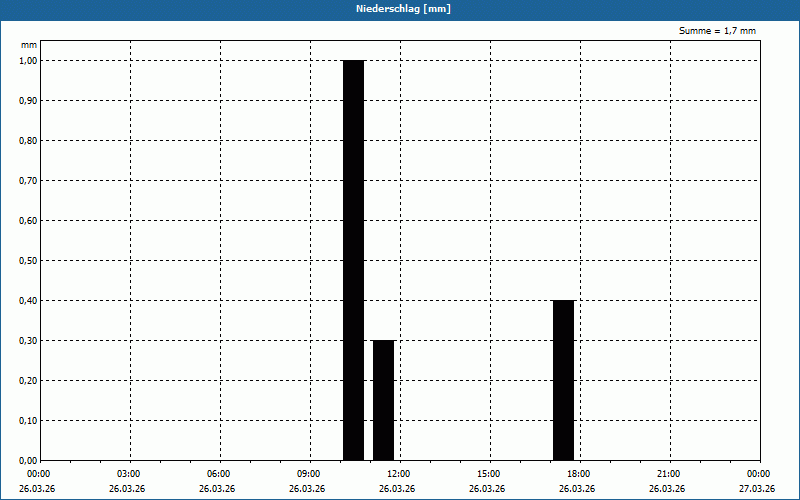Click the 0,80 y-axis value
The width and height of the screenshot is (800, 500).
point(28,141)
